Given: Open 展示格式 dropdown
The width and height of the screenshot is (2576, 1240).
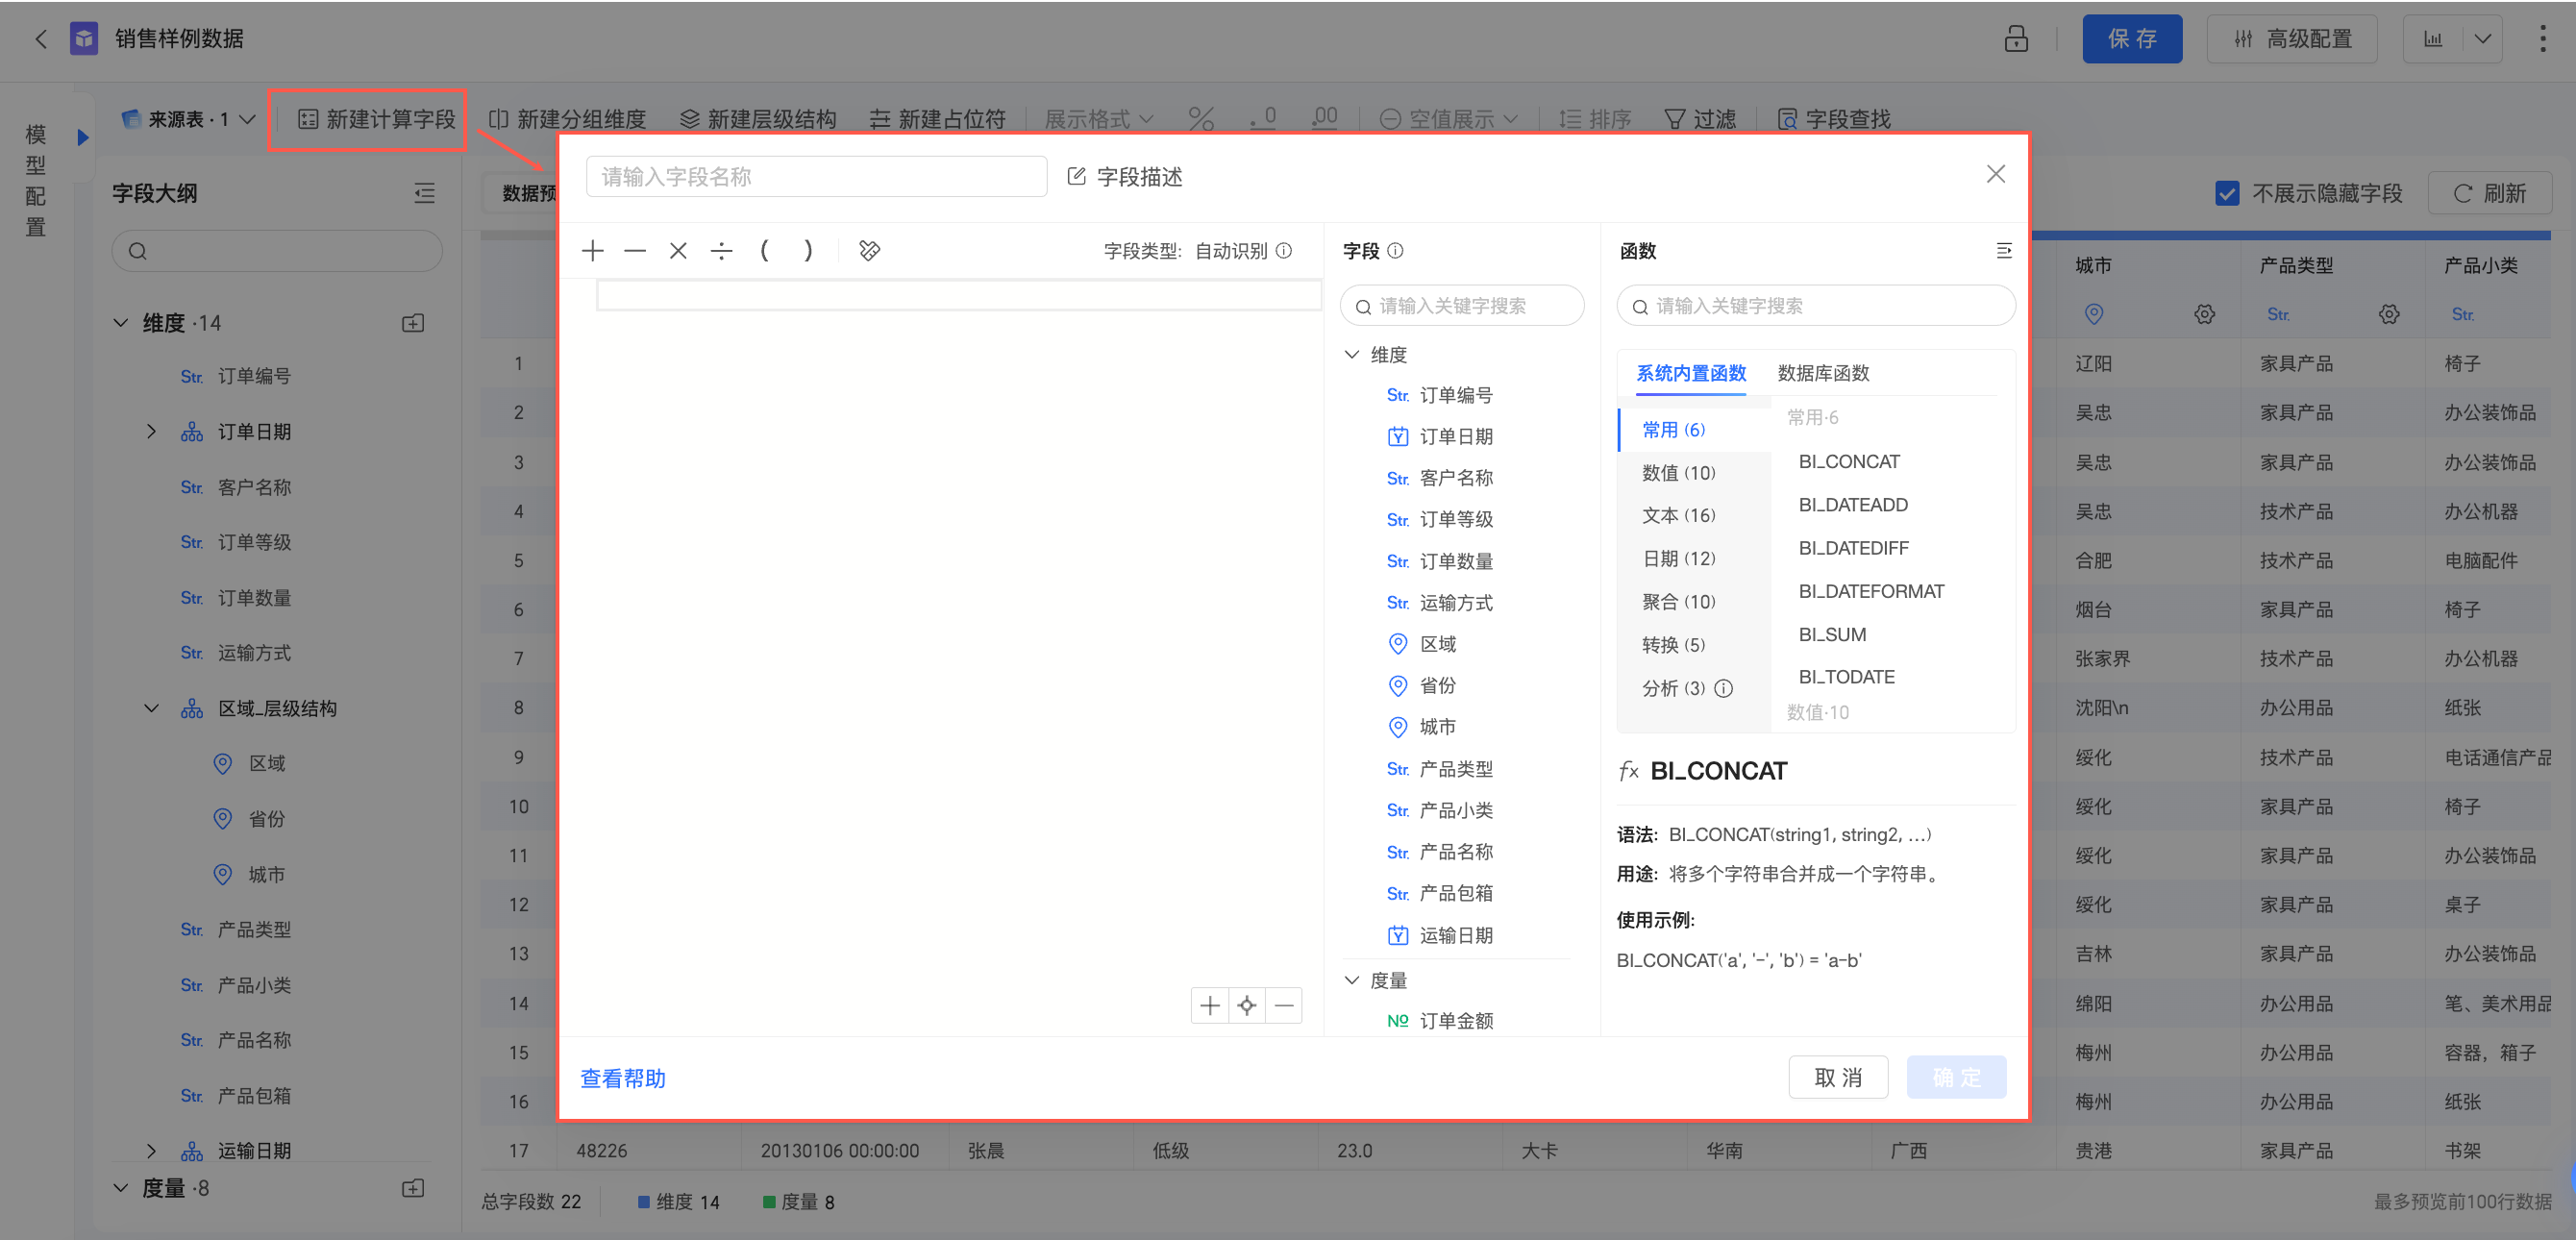Looking at the screenshot, I should pos(1098,119).
